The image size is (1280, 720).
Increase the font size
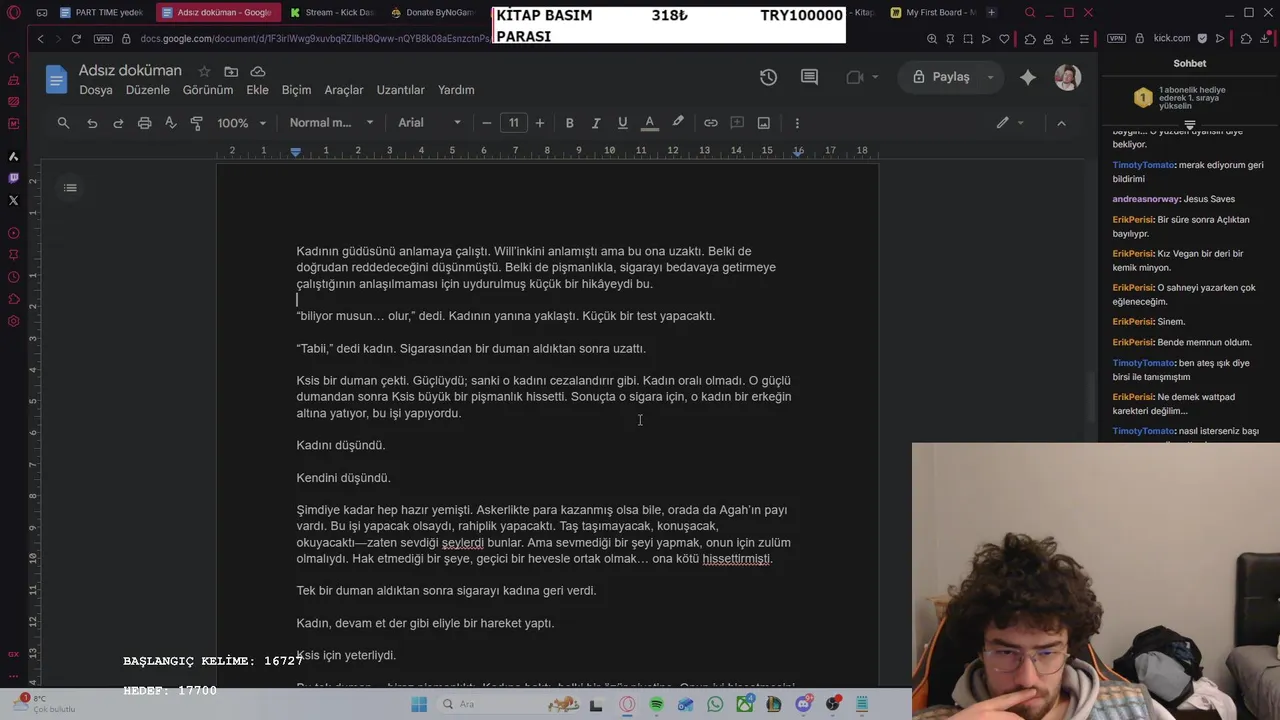pos(540,123)
